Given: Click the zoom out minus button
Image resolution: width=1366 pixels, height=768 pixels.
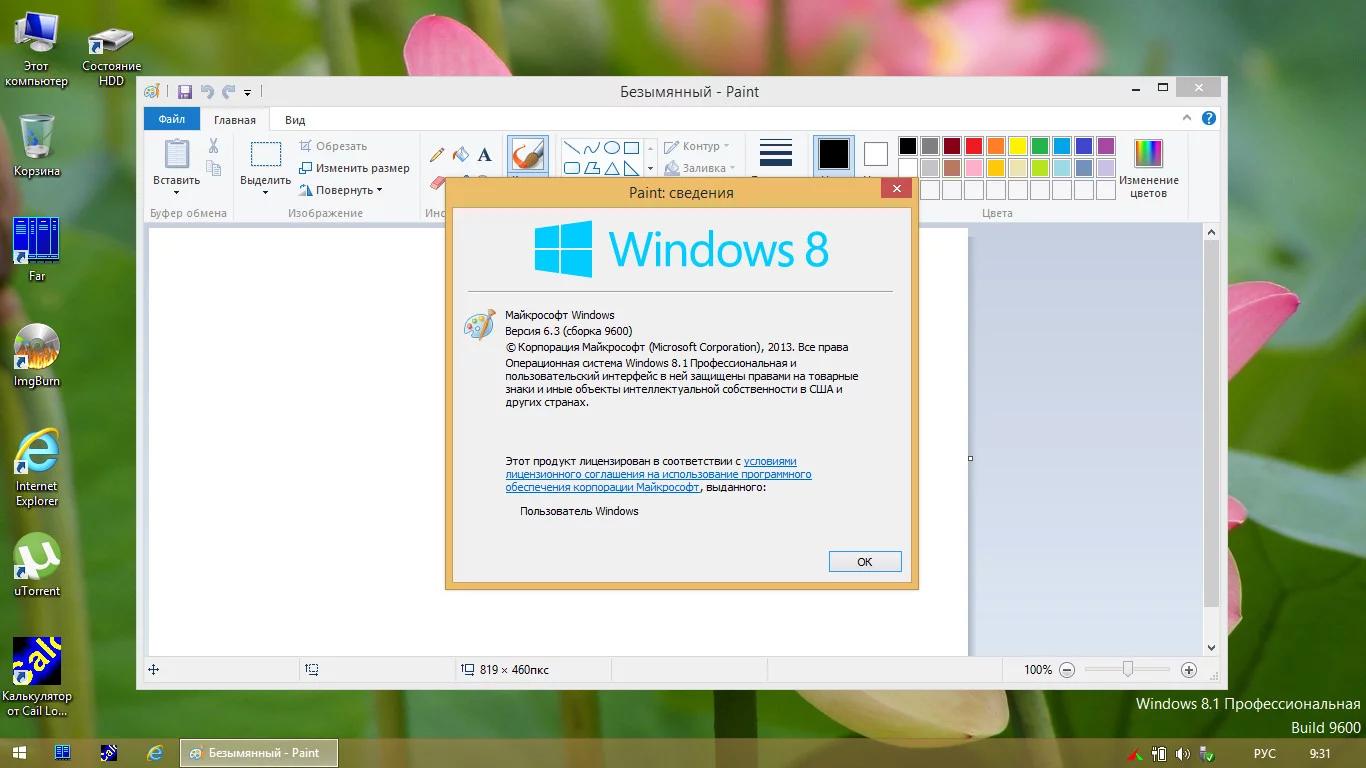Looking at the screenshot, I should pyautogui.click(x=1067, y=670).
